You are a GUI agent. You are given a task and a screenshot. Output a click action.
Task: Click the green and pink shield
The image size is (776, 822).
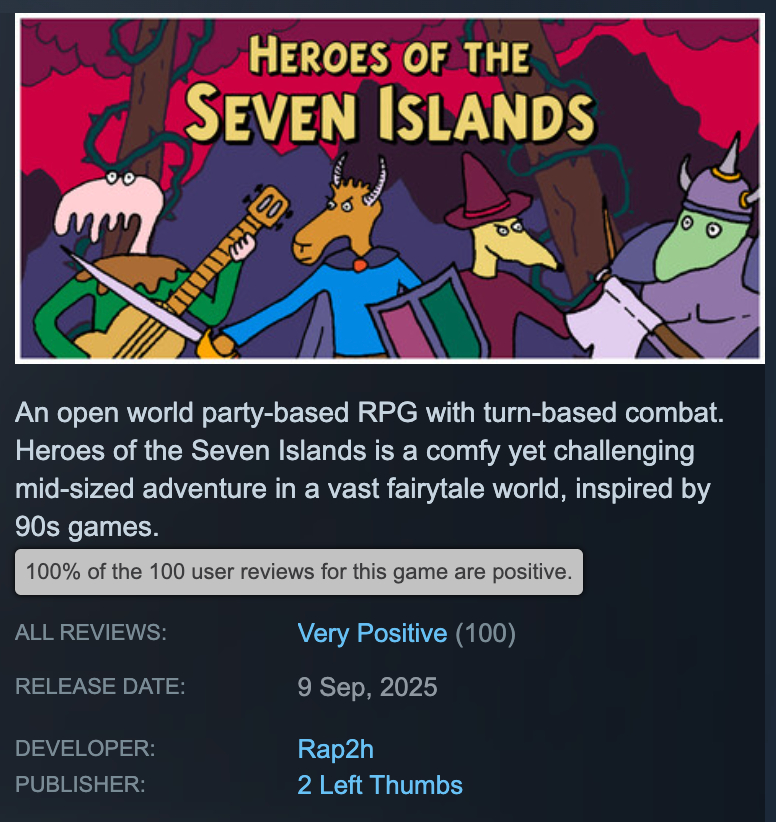click(x=427, y=317)
